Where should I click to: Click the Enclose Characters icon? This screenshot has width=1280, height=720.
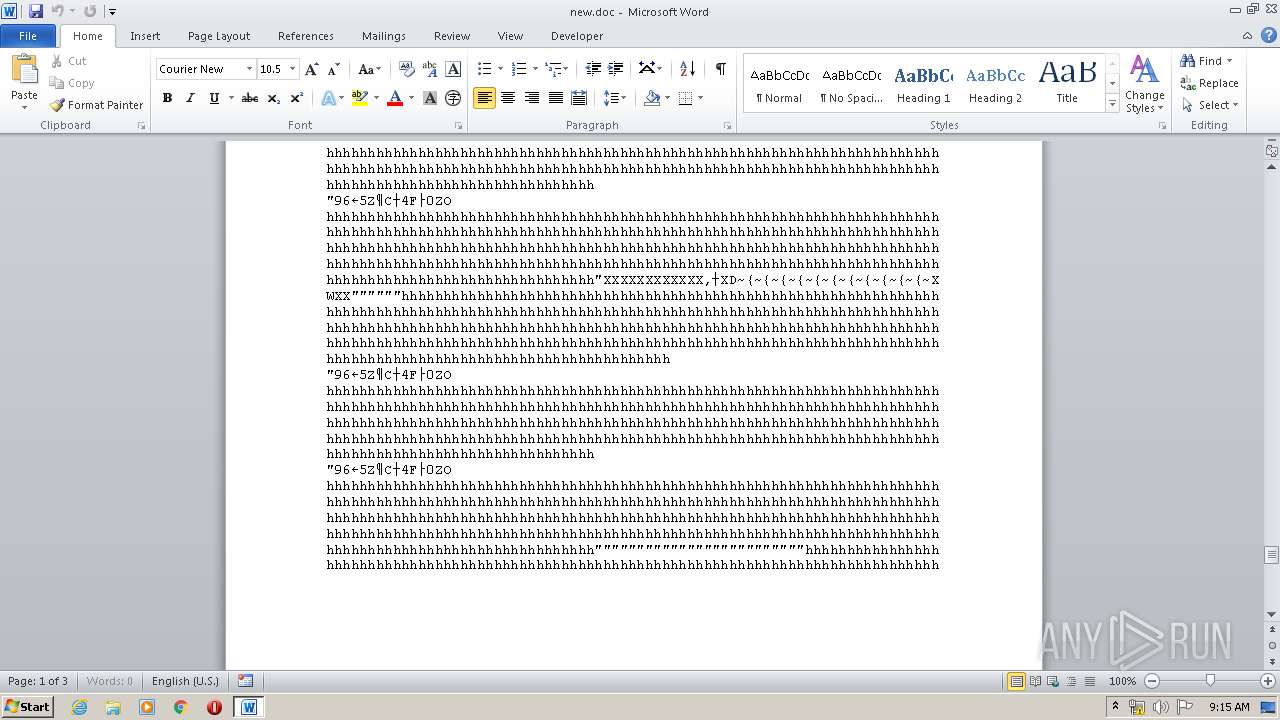click(453, 98)
